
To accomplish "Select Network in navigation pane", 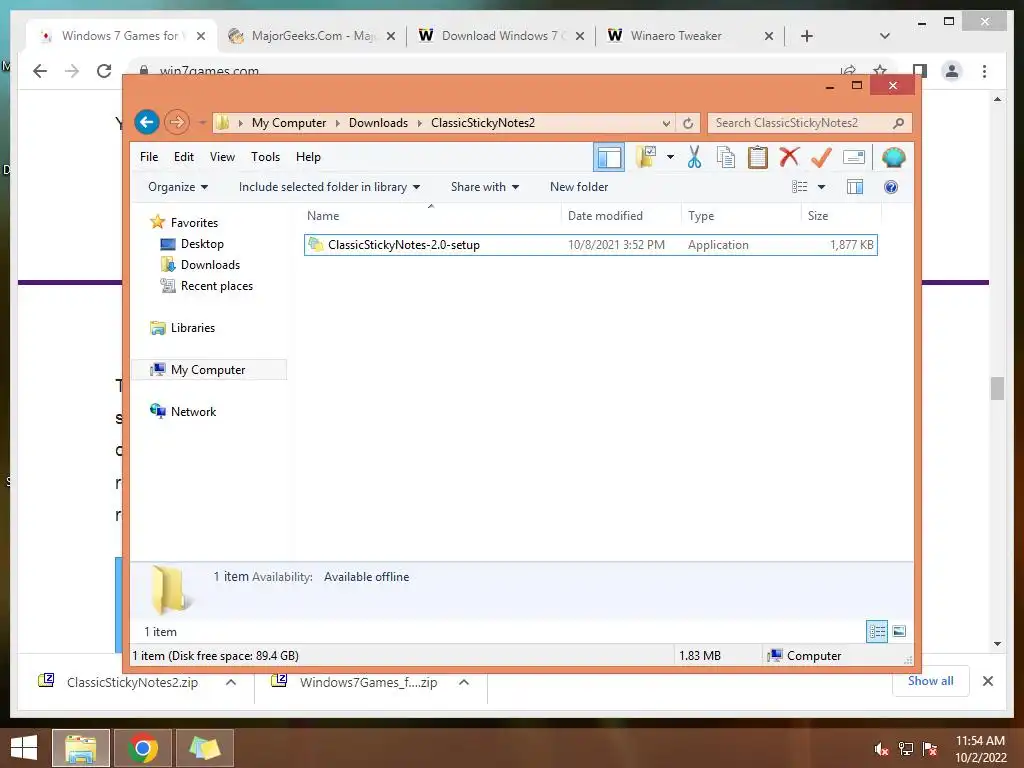I will (183, 411).
